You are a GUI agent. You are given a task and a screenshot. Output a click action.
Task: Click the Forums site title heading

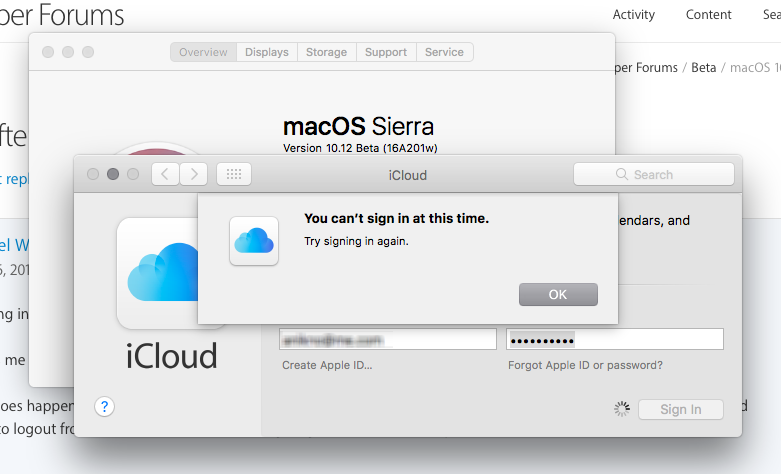coord(62,15)
